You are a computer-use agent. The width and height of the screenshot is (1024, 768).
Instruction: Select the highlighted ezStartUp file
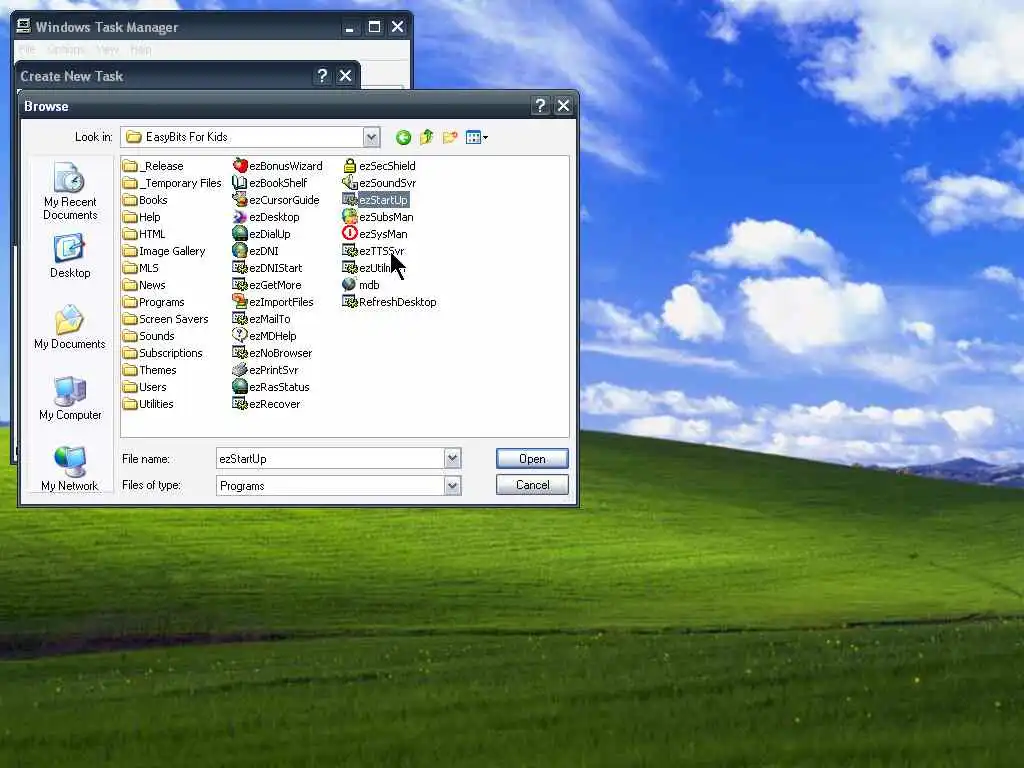[376, 200]
